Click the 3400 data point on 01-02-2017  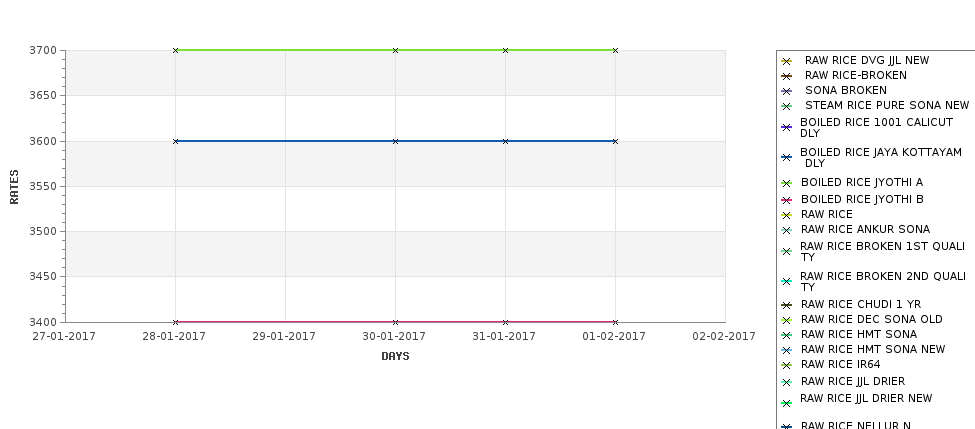[615, 322]
